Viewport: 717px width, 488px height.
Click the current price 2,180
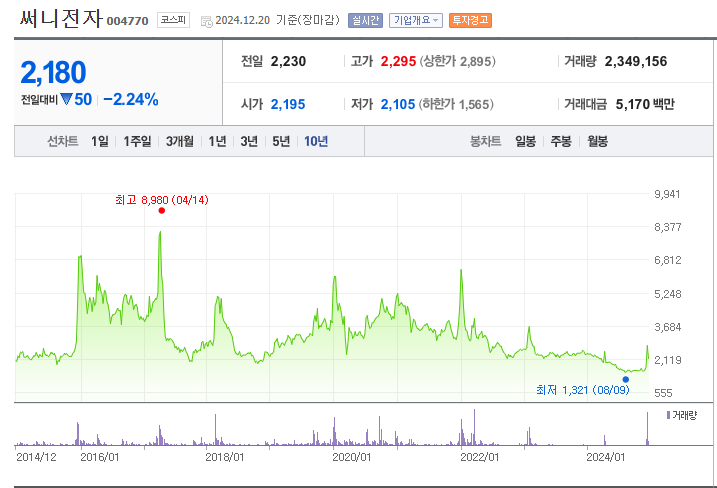pyautogui.click(x=53, y=72)
